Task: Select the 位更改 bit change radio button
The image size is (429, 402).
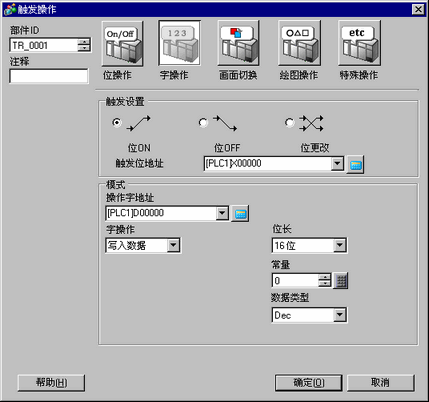Action: point(289,123)
